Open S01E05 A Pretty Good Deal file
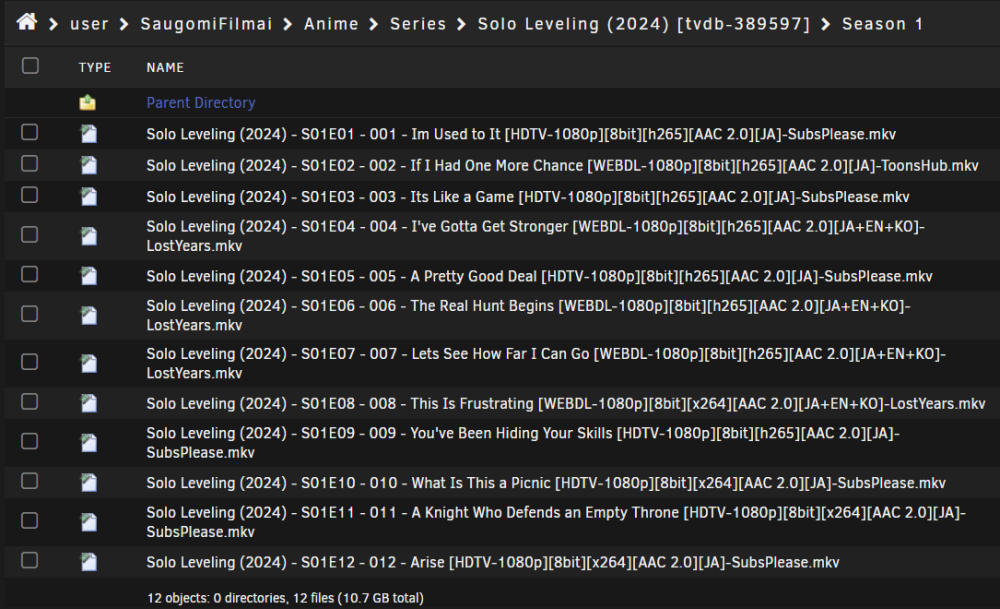Image resolution: width=1000 pixels, height=609 pixels. click(539, 276)
